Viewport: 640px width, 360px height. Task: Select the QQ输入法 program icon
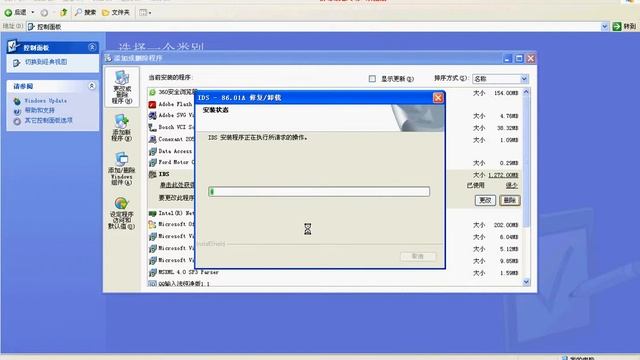152,283
